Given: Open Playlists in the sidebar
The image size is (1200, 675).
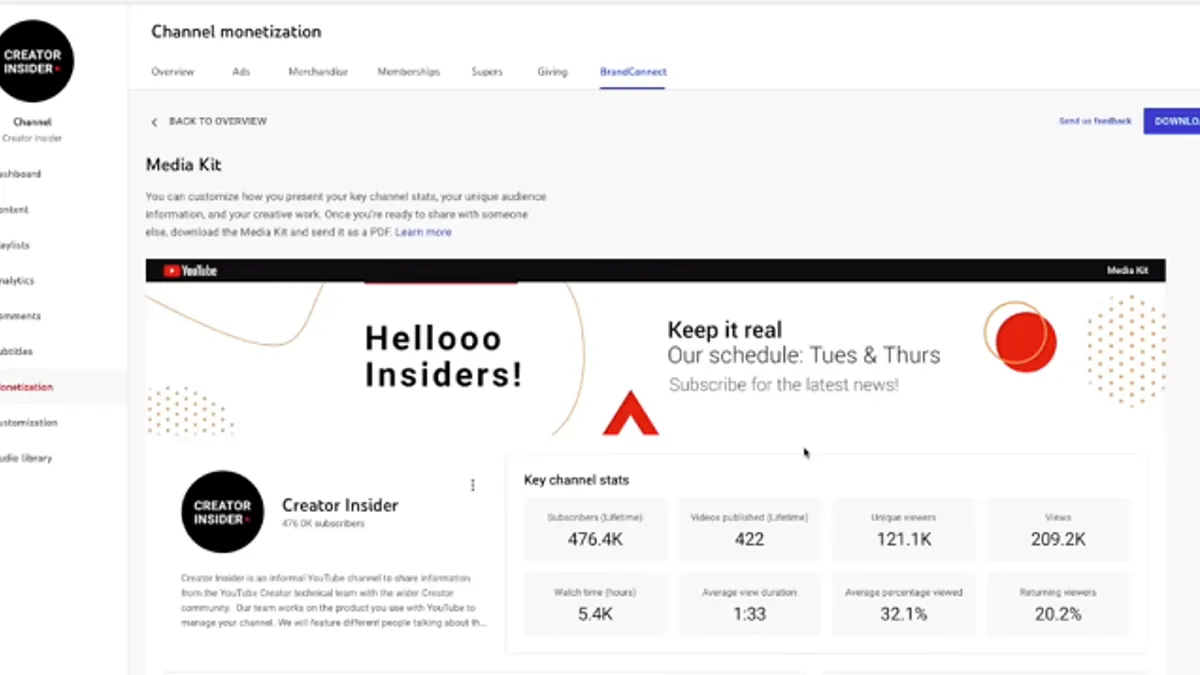Looking at the screenshot, I should coord(15,245).
